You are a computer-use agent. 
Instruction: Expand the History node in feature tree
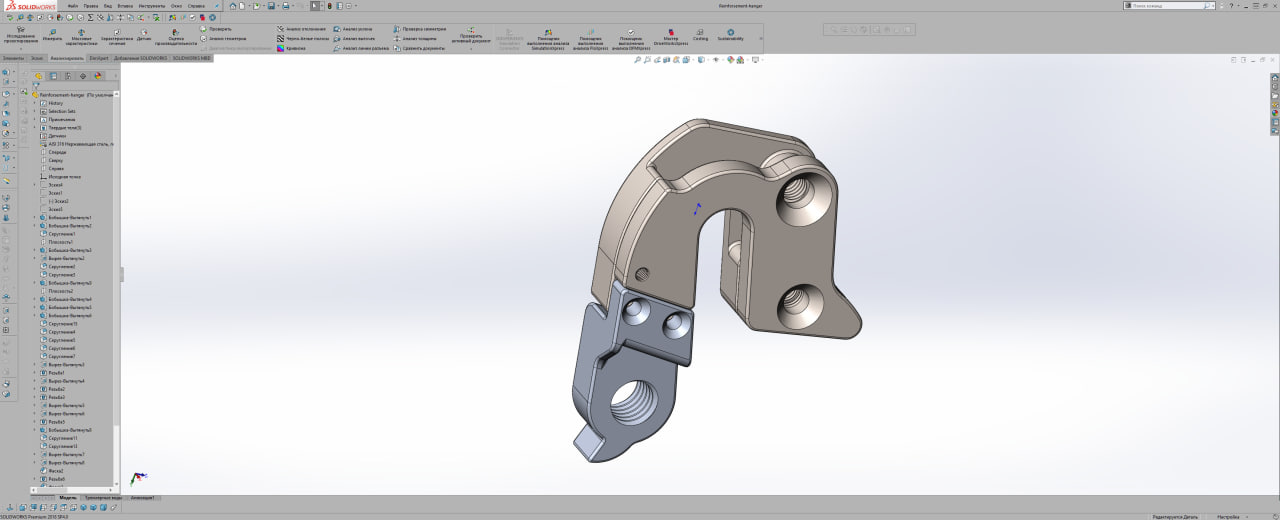35,103
